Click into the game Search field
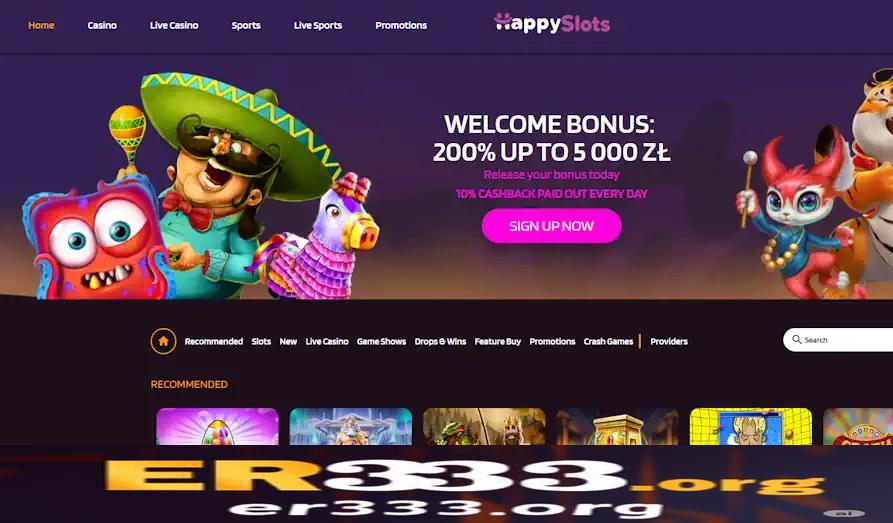 838,340
